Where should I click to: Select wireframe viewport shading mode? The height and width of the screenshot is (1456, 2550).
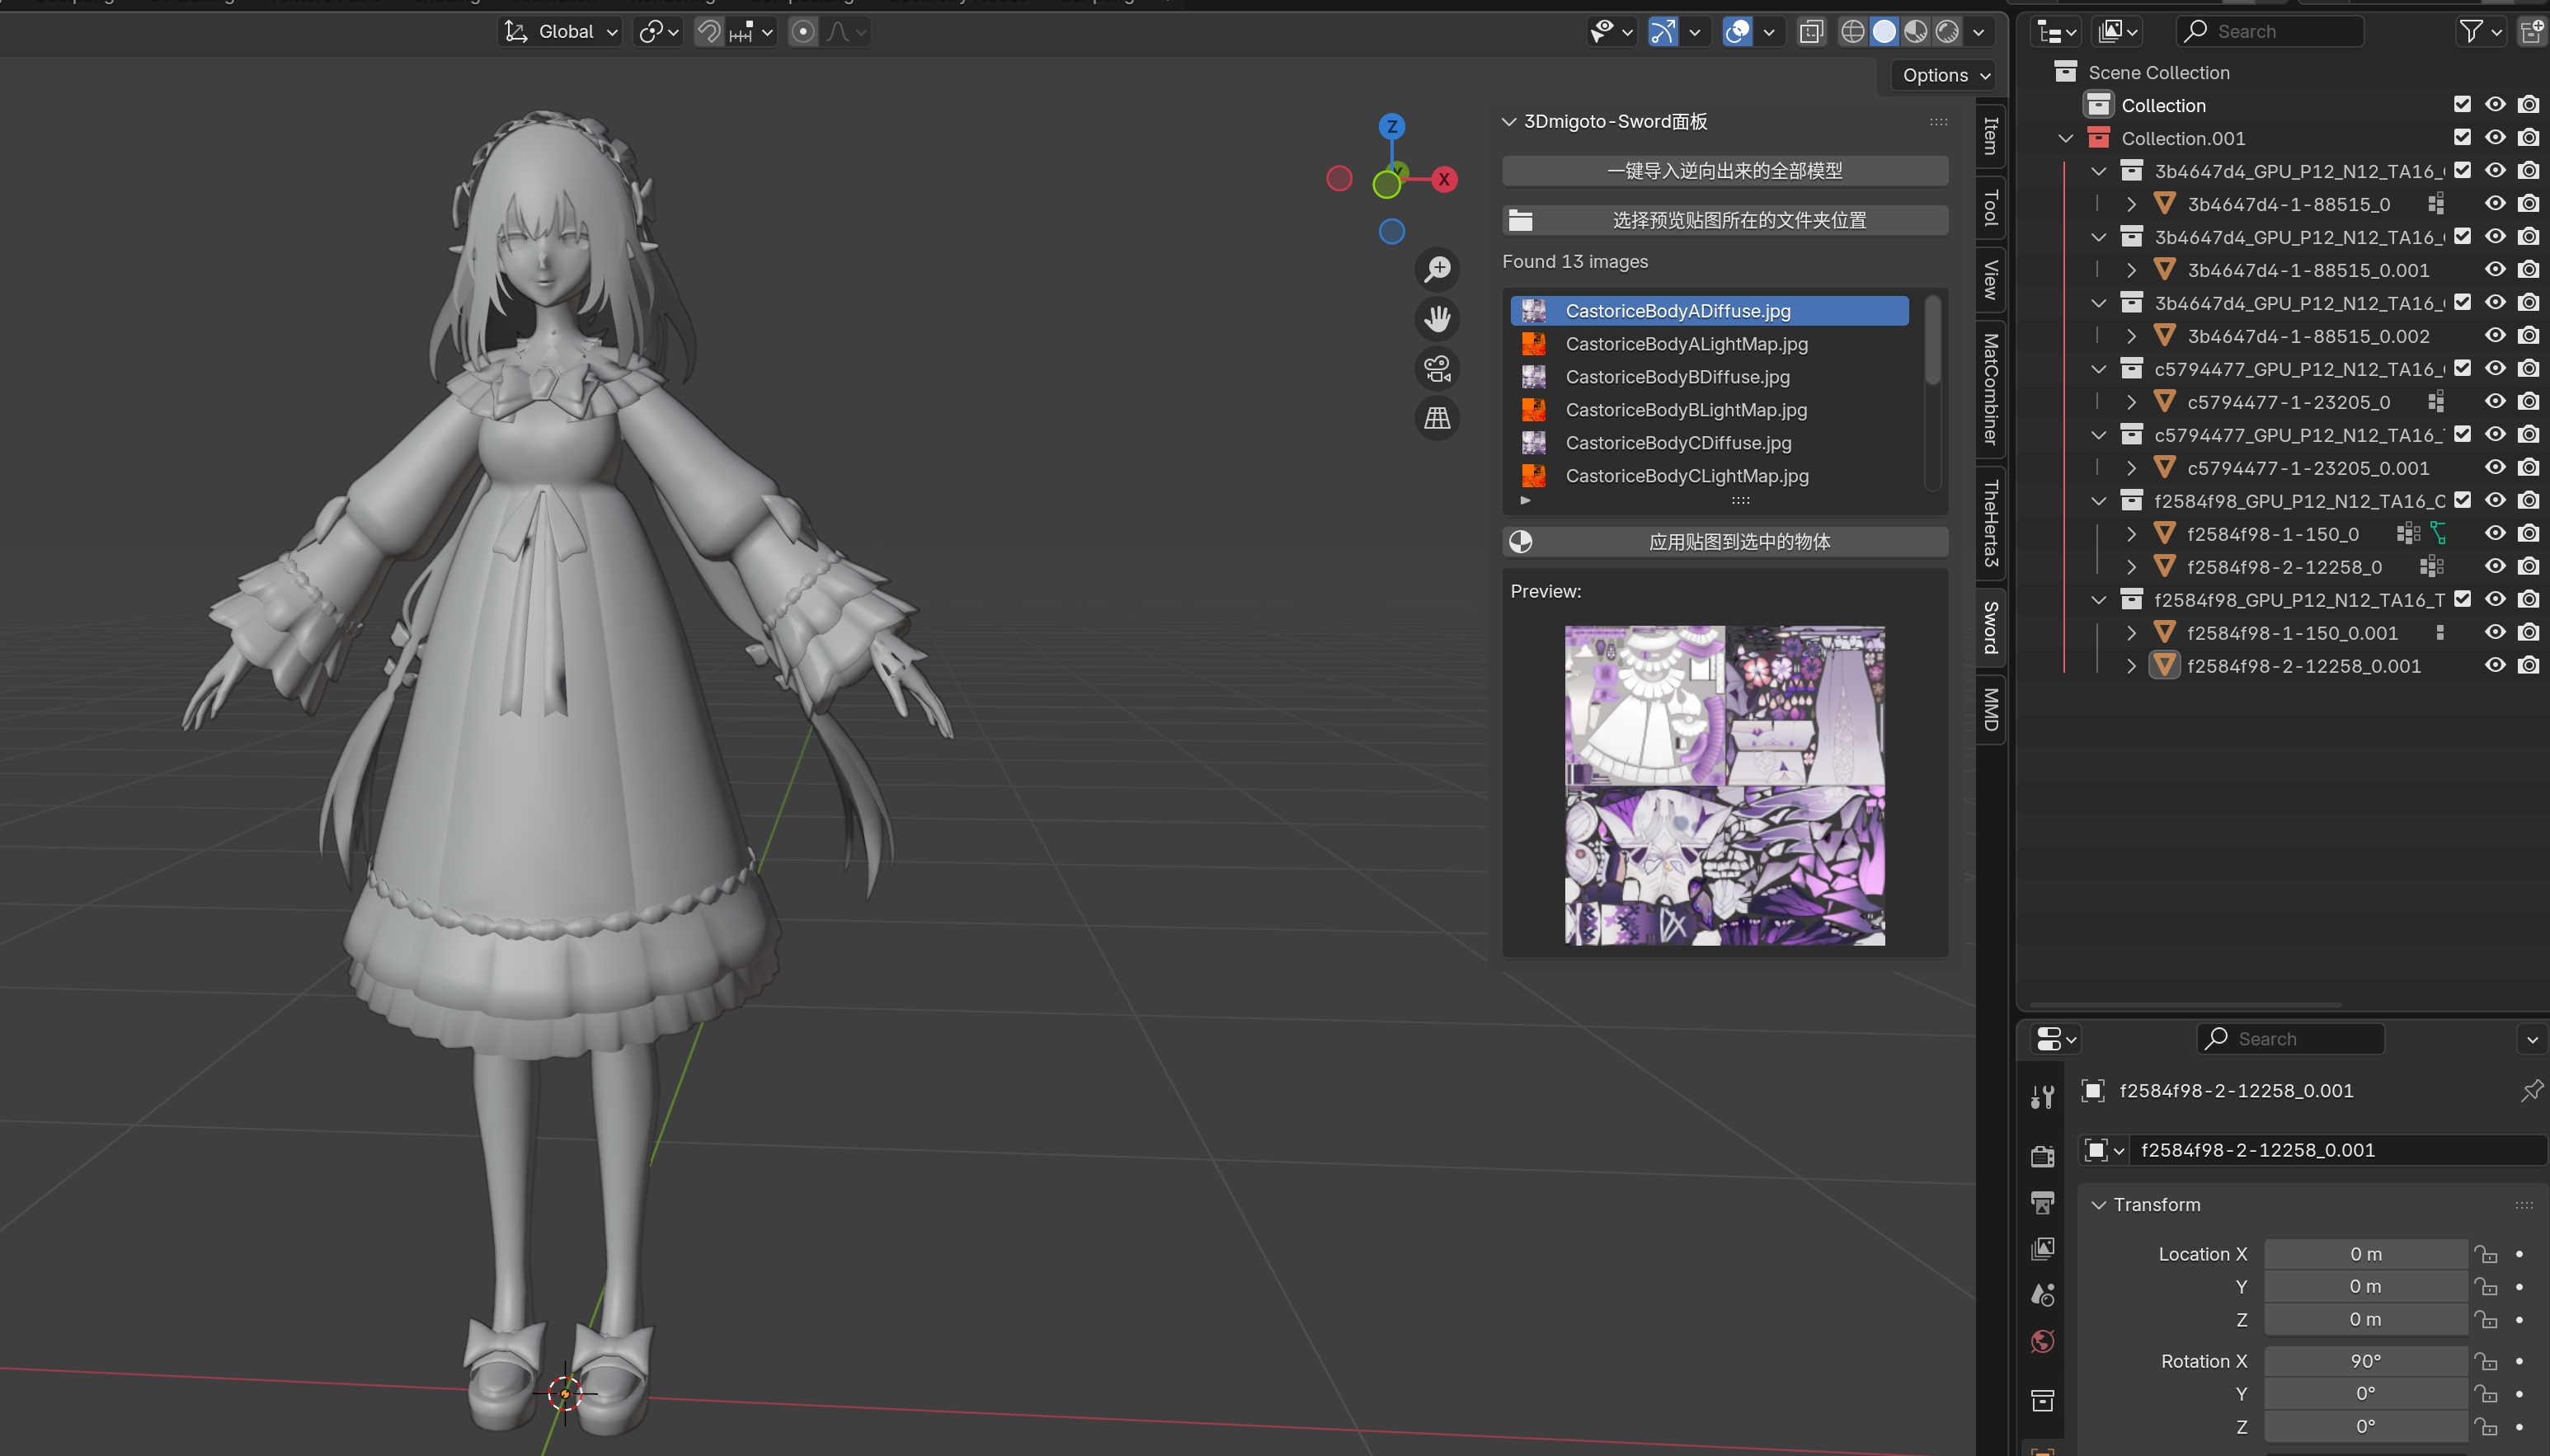[x=1852, y=32]
